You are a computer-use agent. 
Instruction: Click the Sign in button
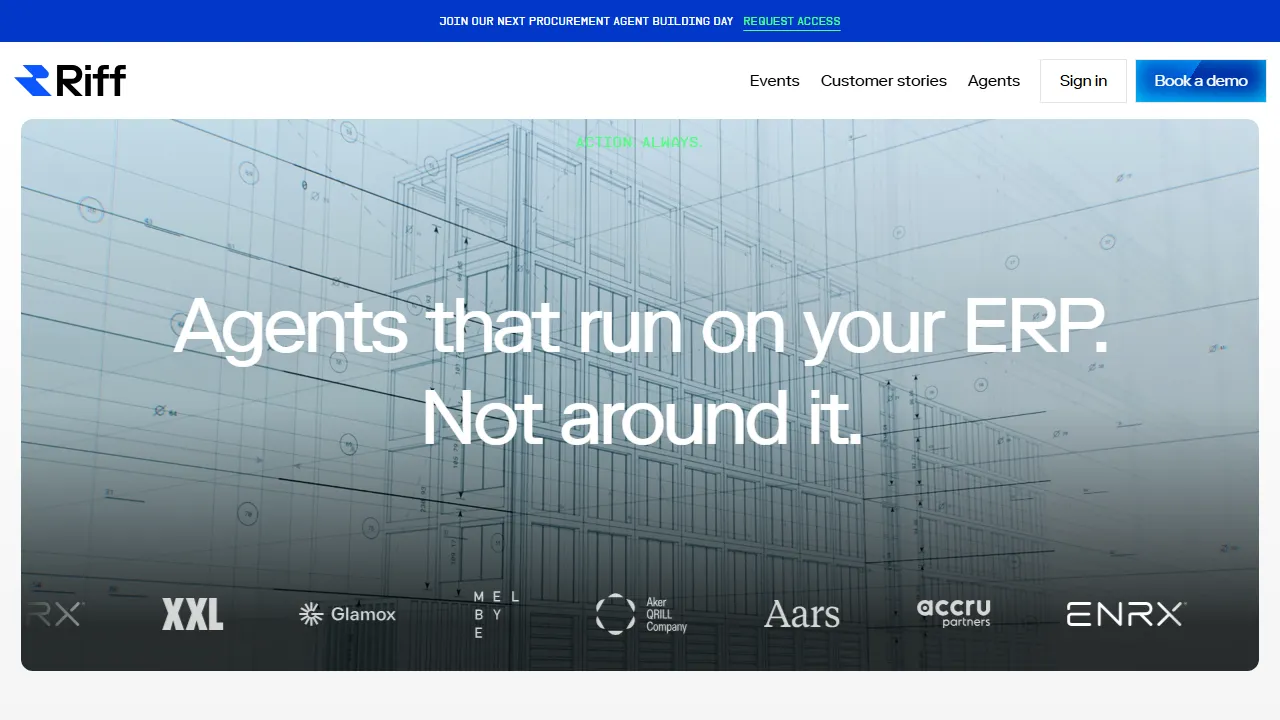click(1083, 81)
